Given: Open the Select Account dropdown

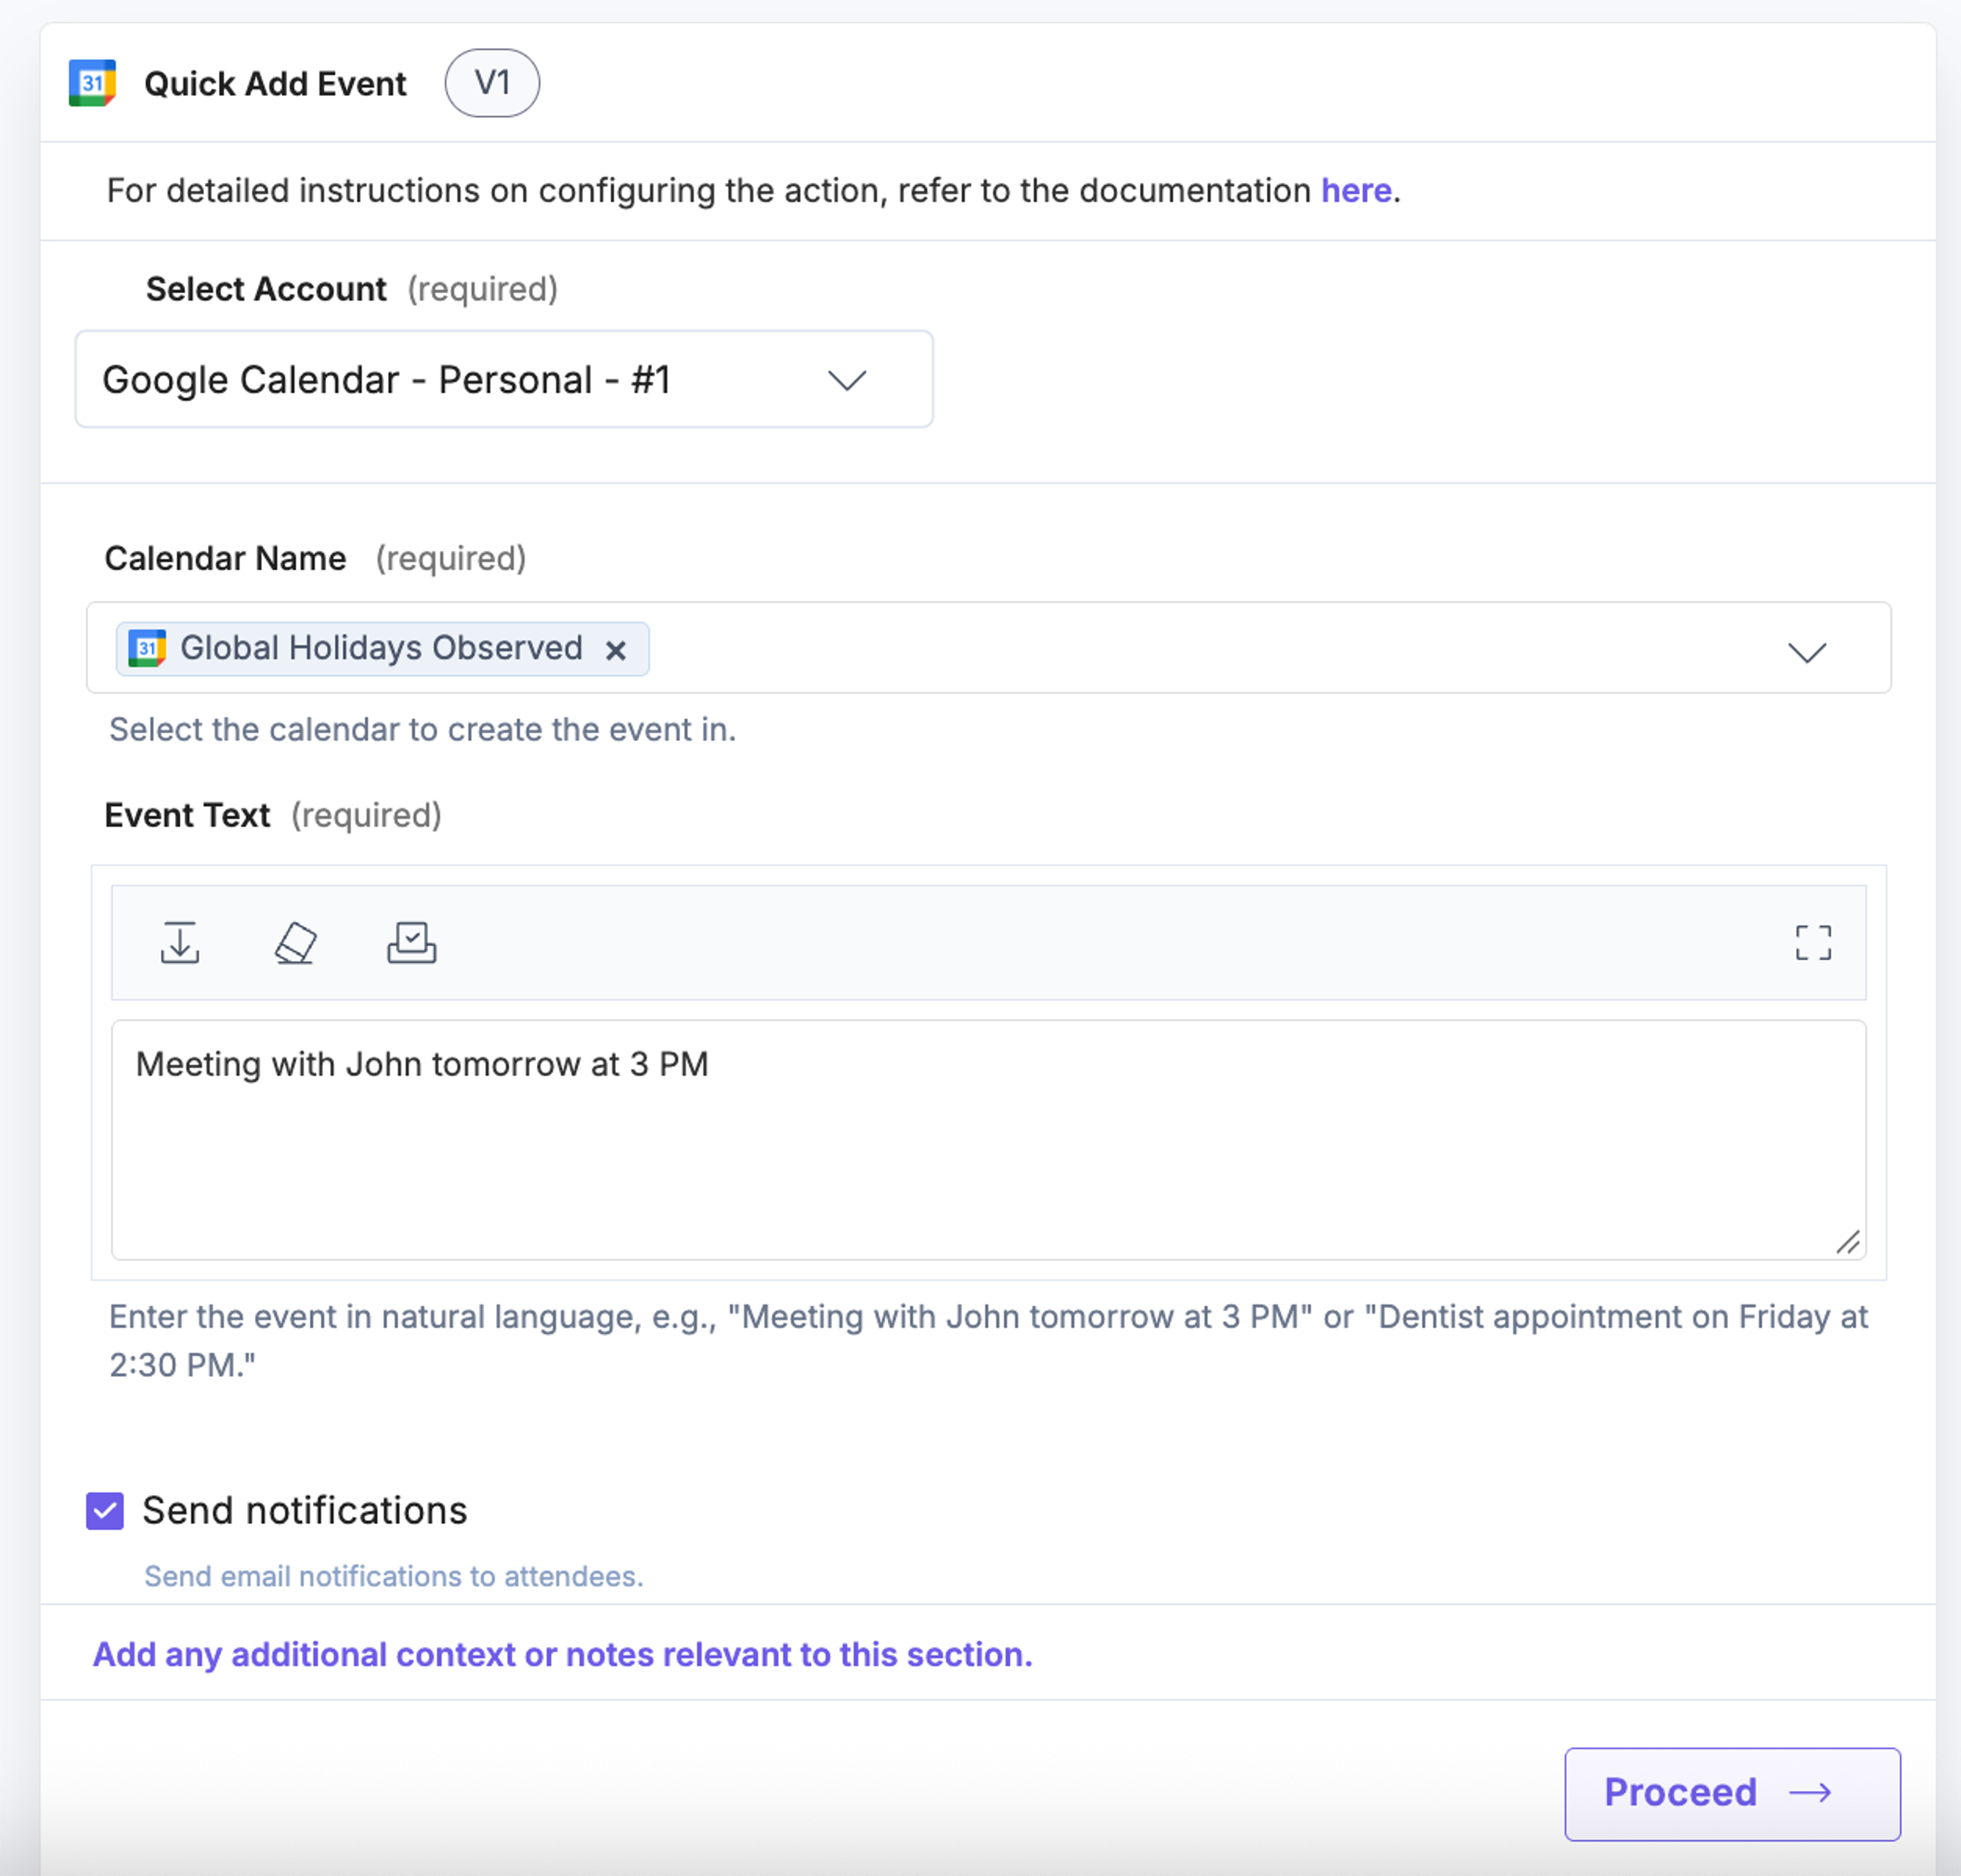Looking at the screenshot, I should (x=504, y=379).
